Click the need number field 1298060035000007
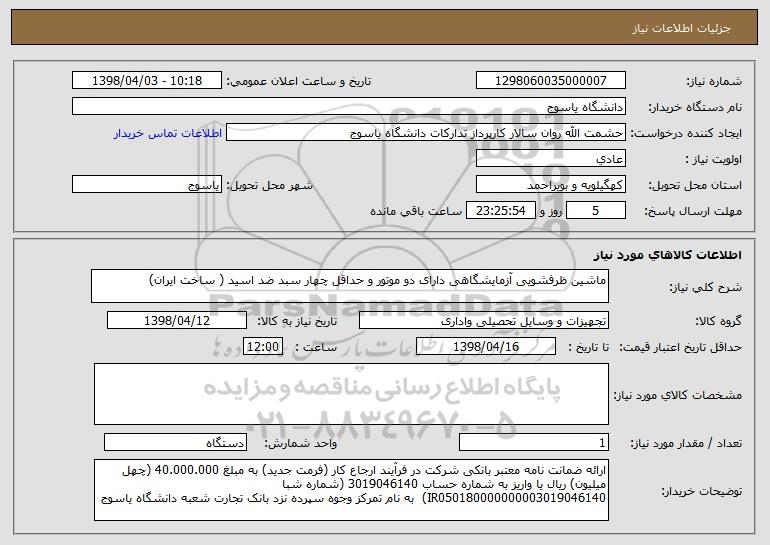770x545 pixels. tap(550, 81)
